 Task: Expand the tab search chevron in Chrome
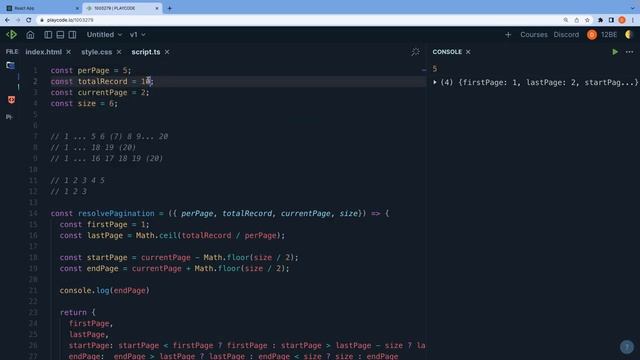point(632,8)
